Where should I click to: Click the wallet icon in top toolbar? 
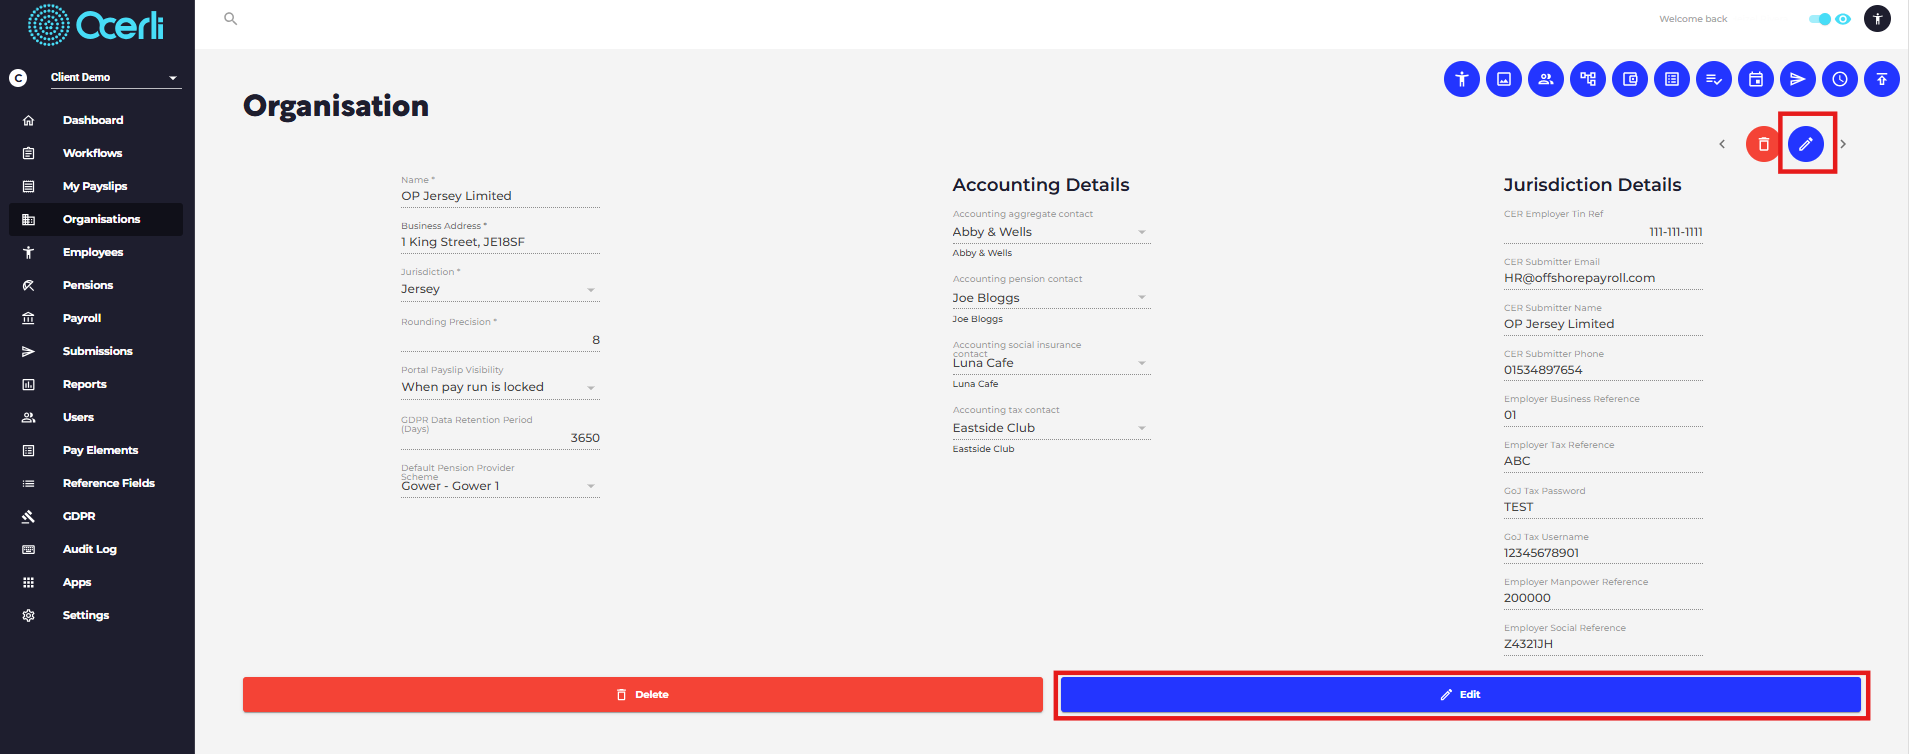pos(1629,79)
